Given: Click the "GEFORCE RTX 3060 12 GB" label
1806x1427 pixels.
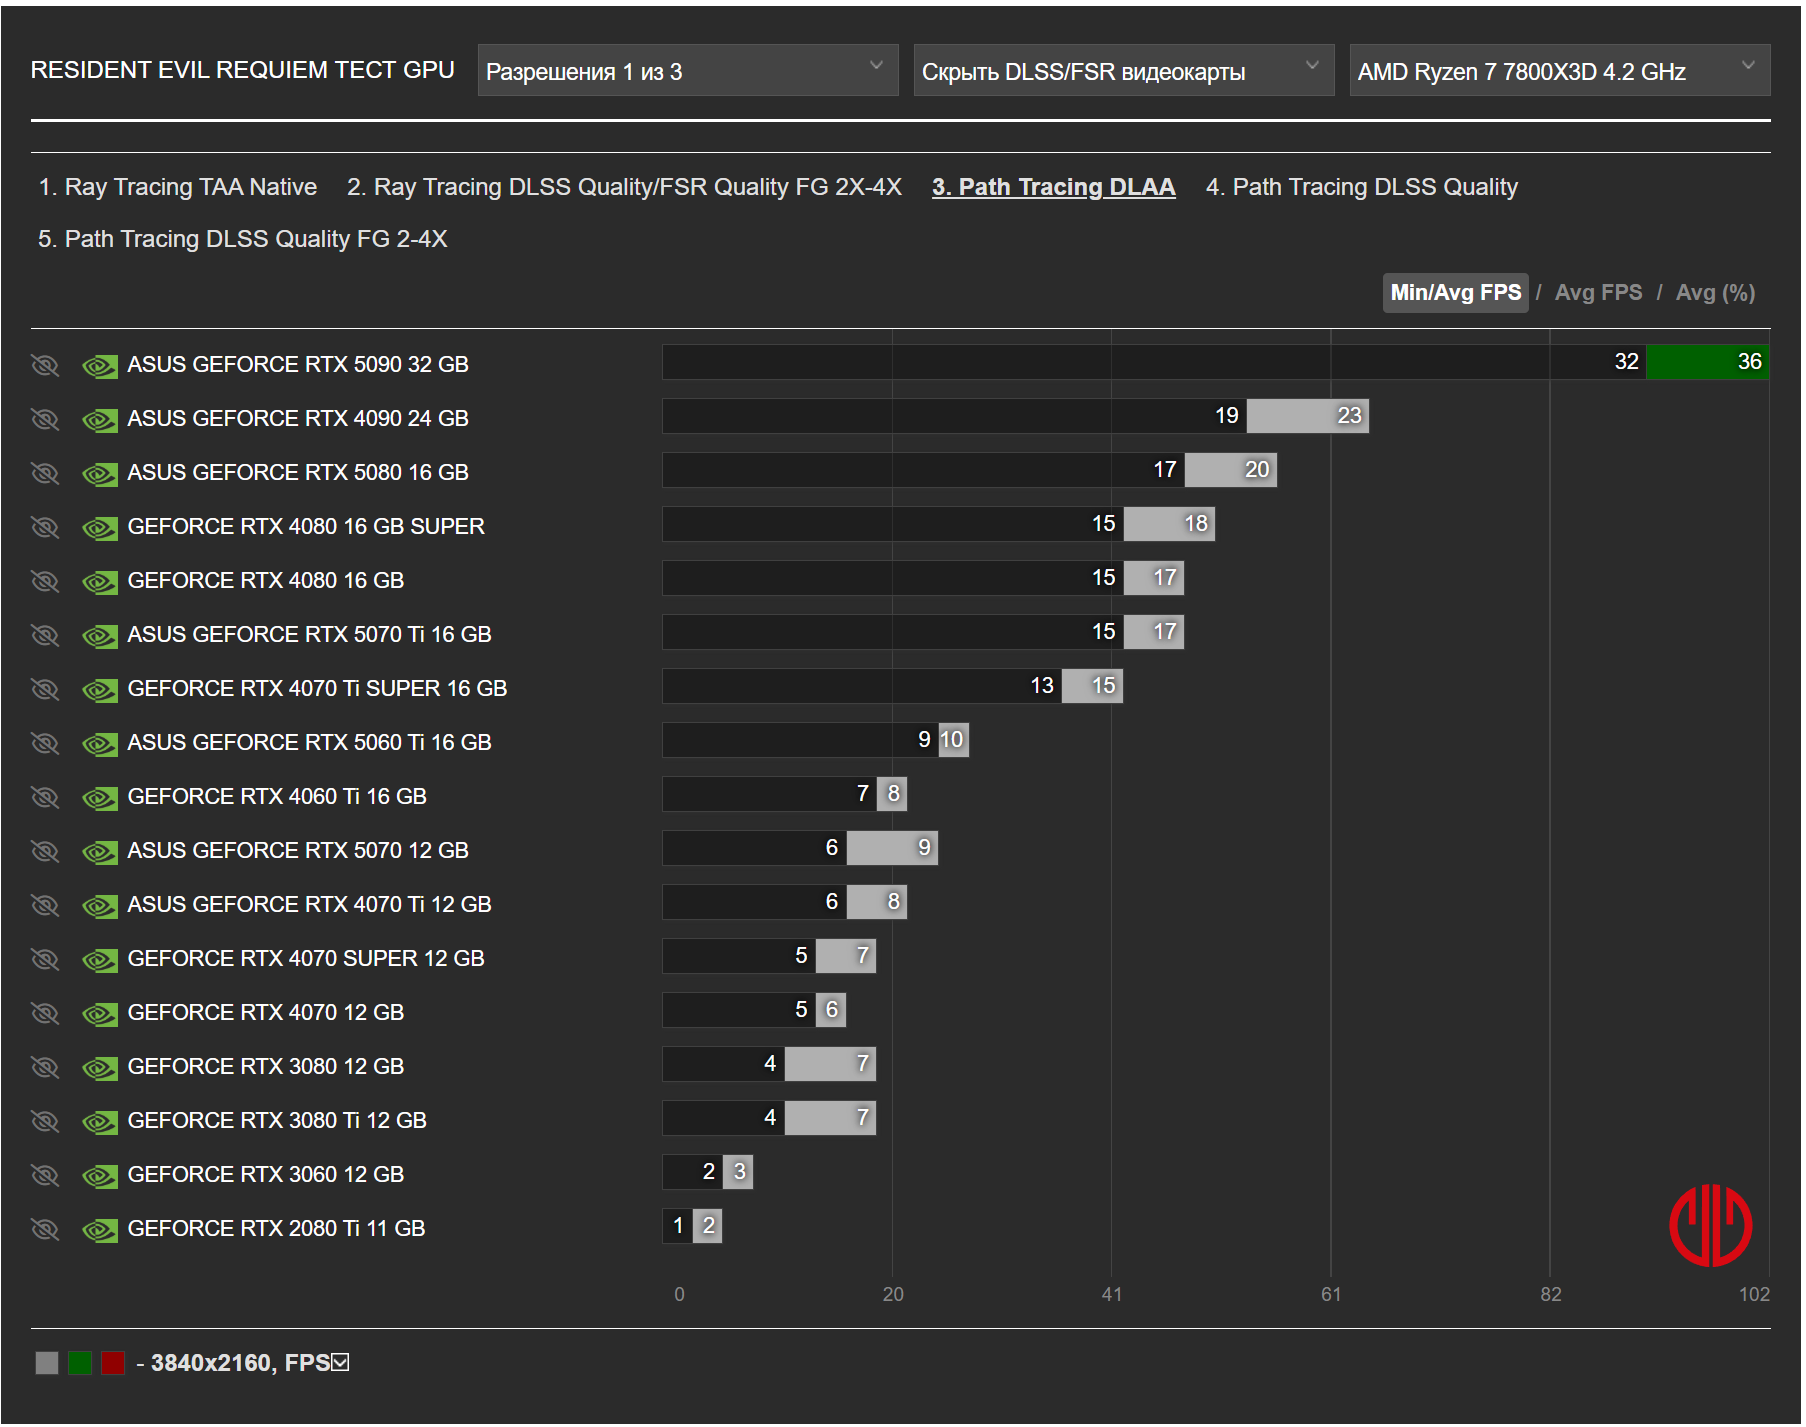Looking at the screenshot, I should [x=266, y=1175].
